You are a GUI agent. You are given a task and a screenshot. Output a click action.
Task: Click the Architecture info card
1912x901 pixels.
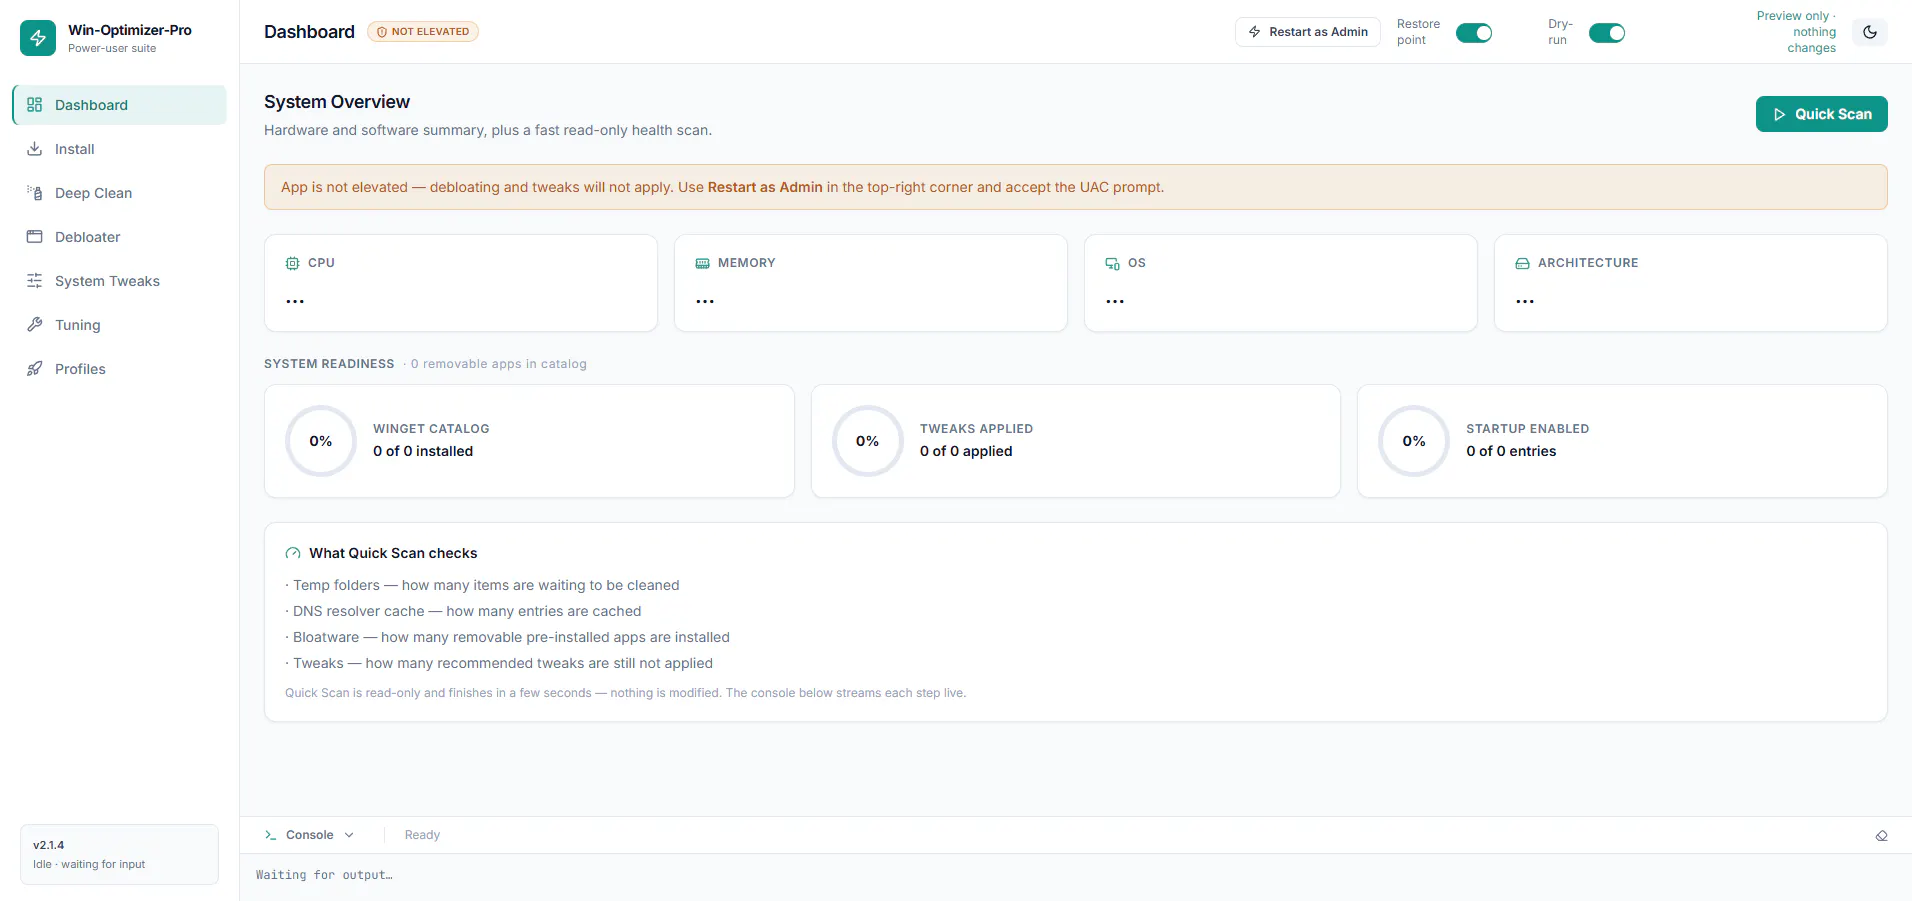coord(1691,283)
